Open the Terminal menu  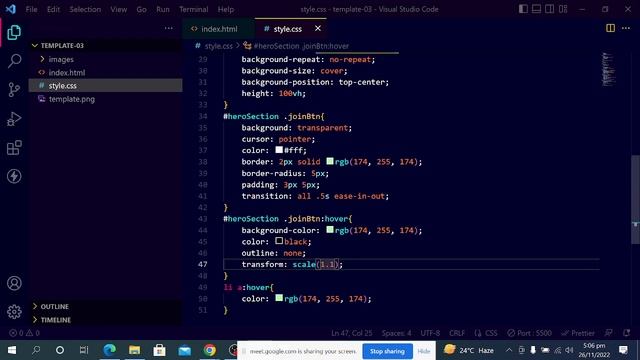tap(193, 9)
